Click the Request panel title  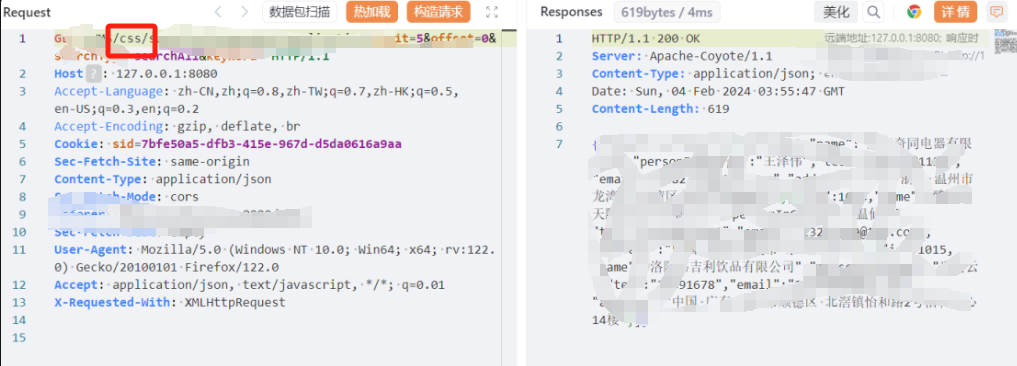(27, 12)
